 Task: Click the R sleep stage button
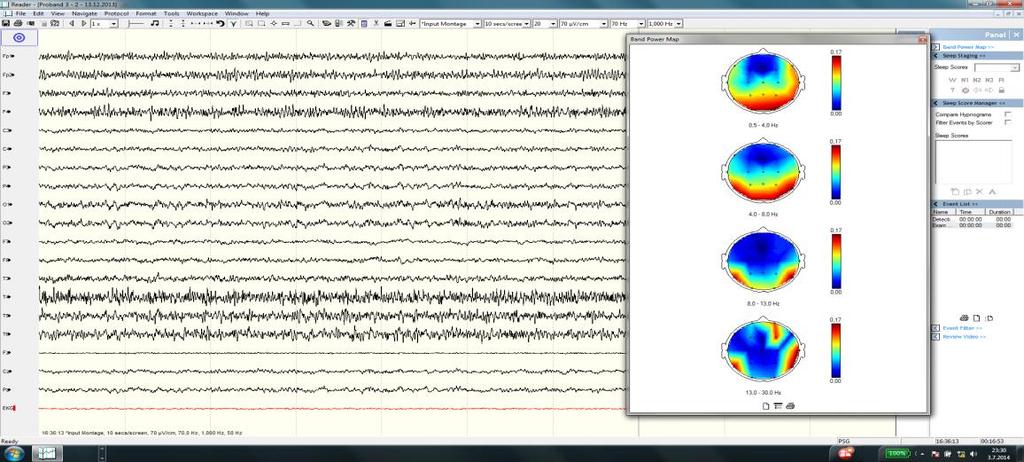coord(1001,80)
